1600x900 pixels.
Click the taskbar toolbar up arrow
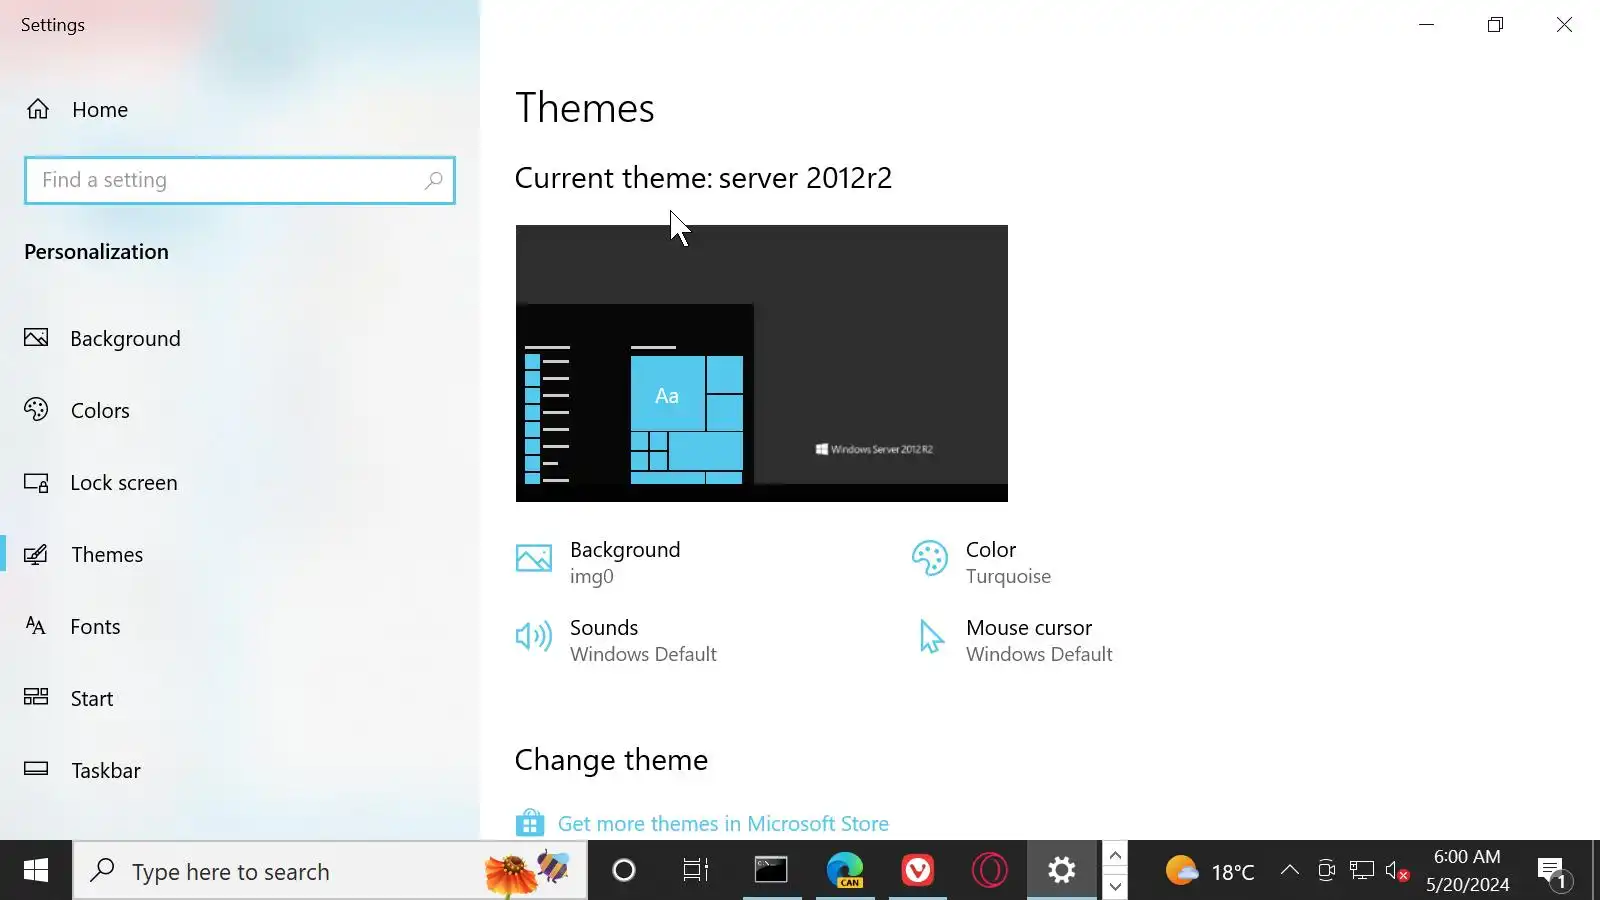(1115, 856)
